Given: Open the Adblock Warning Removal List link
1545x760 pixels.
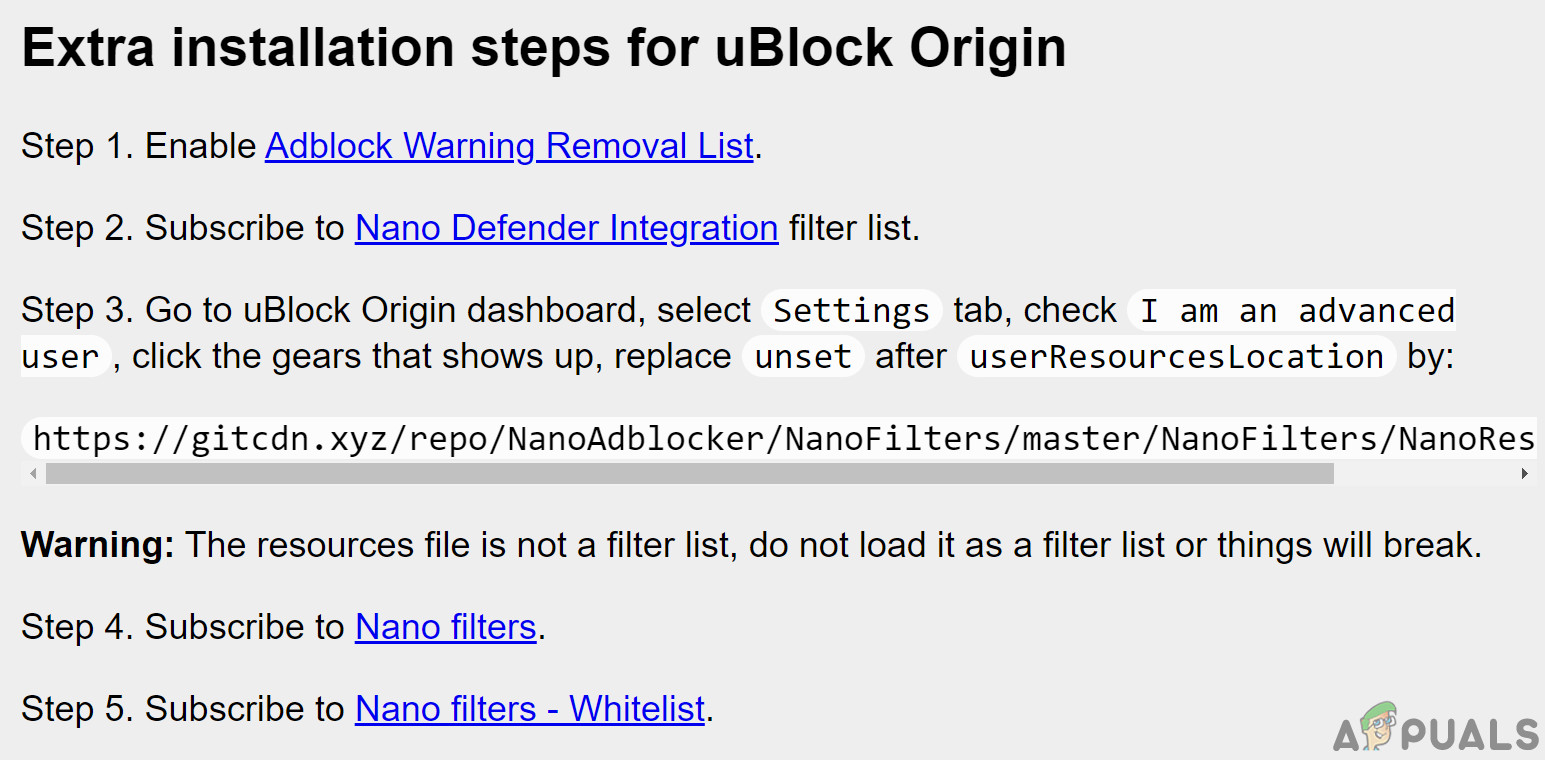Looking at the screenshot, I should [508, 146].
